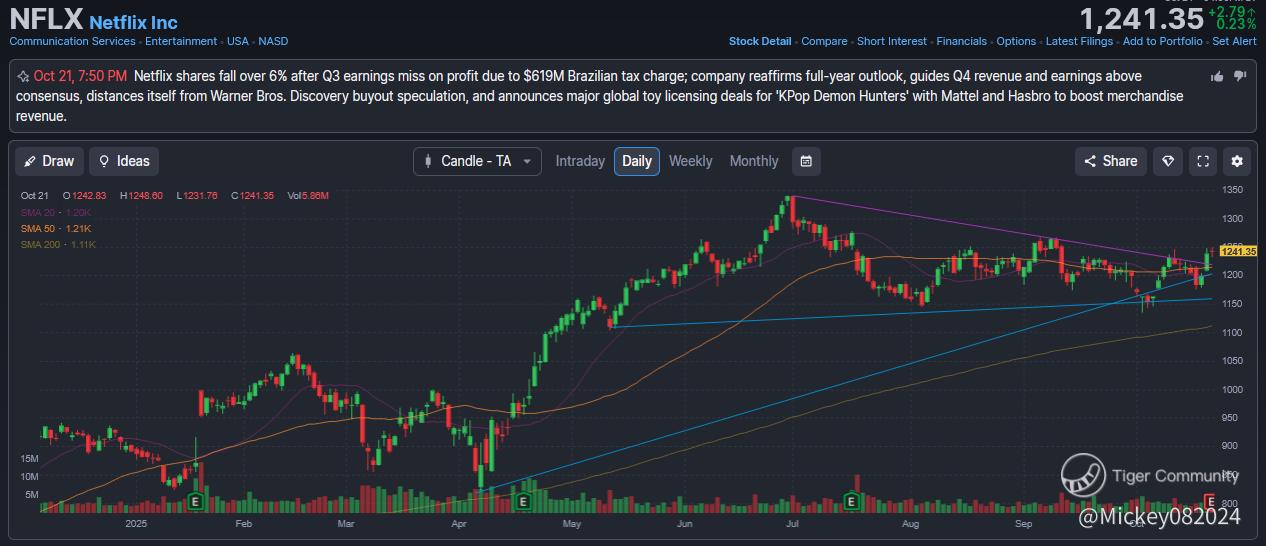Screen dimensions: 1266x546
Task: Open the date range calendar icon
Action: tap(806, 161)
